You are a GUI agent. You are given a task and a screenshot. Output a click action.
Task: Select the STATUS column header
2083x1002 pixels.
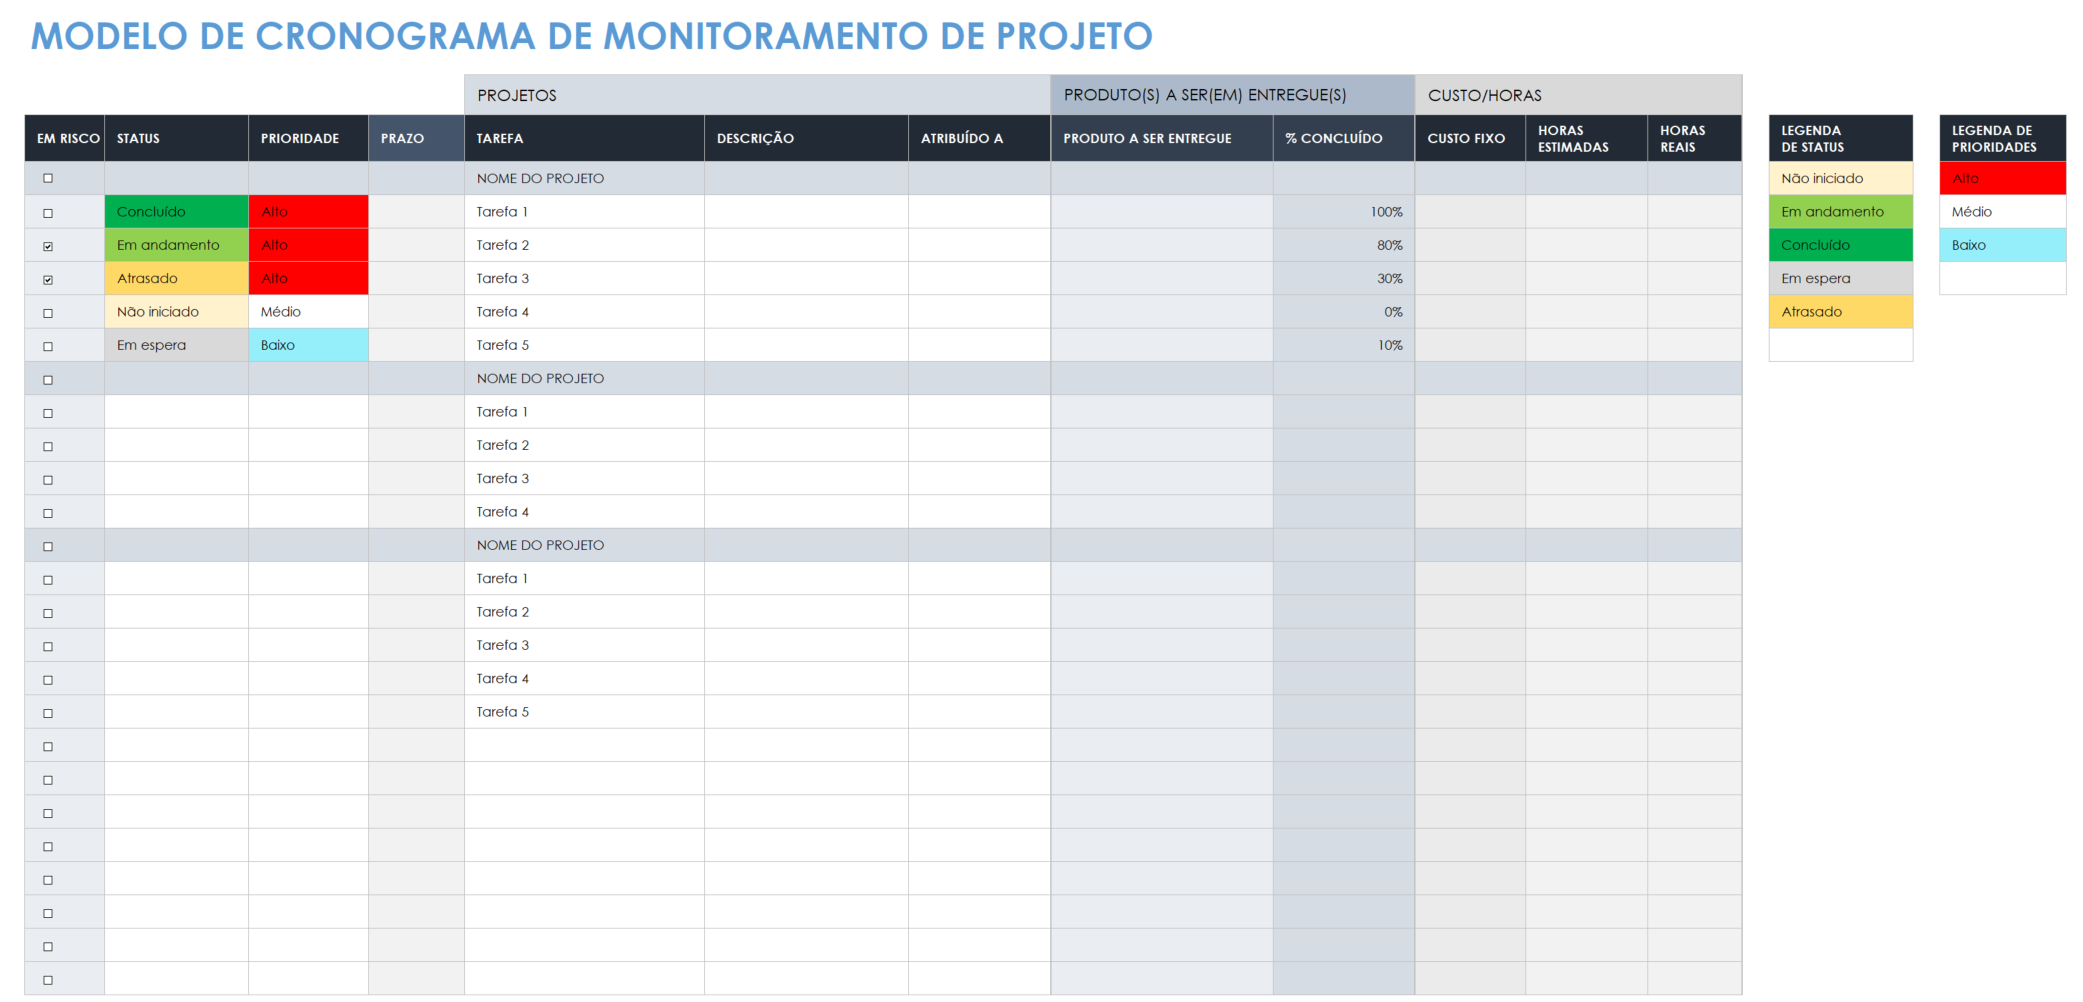pos(176,138)
